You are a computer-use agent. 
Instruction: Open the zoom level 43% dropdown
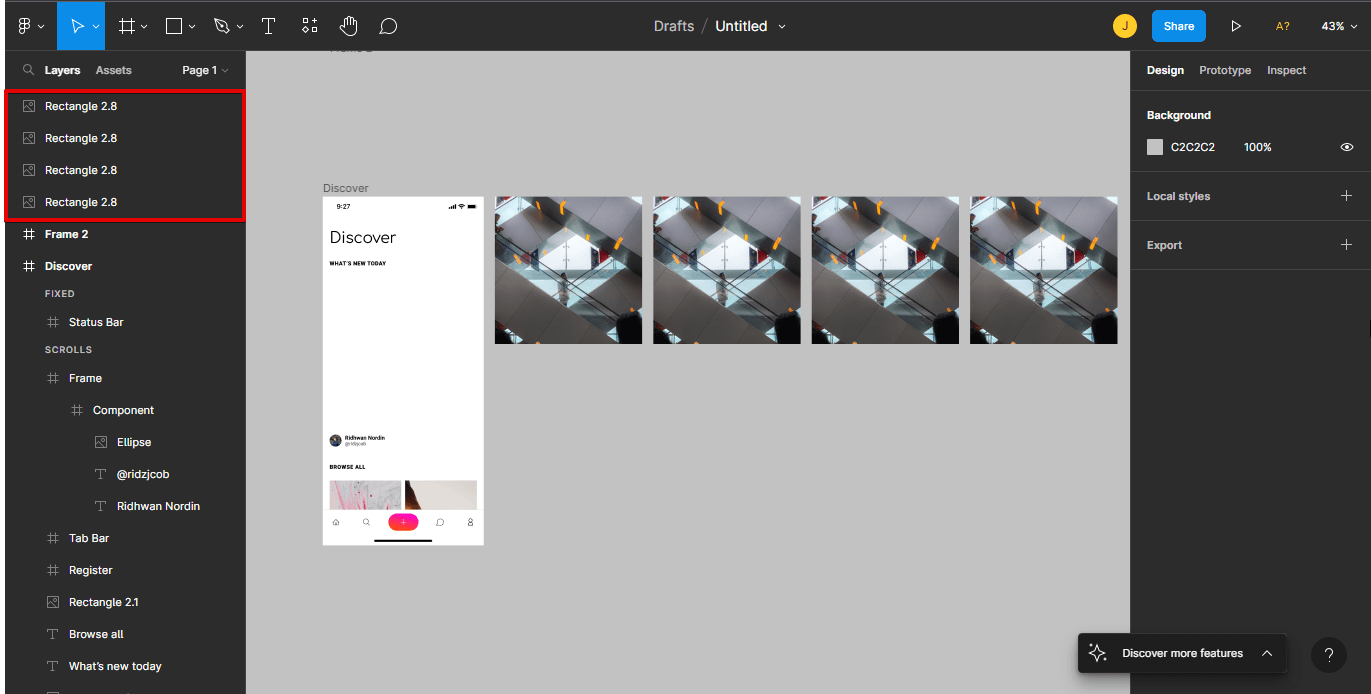(1339, 26)
